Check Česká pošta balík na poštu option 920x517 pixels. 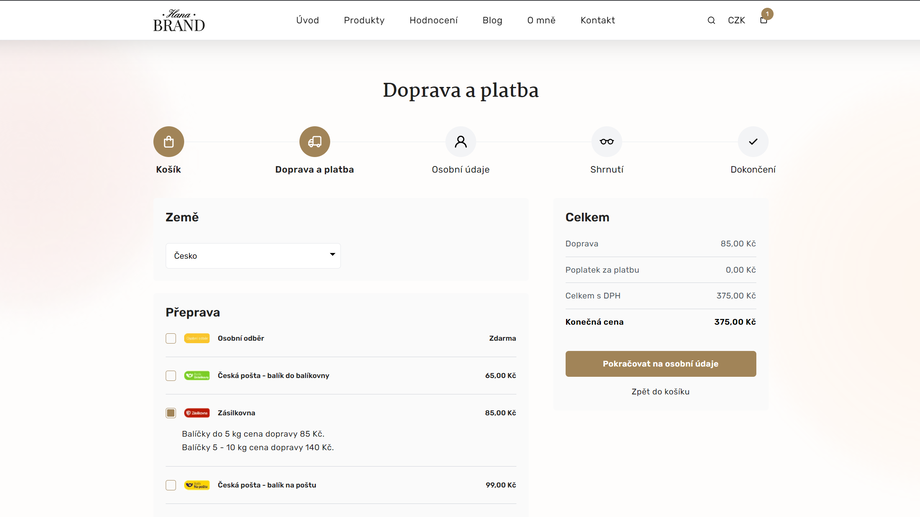pyautogui.click(x=171, y=485)
